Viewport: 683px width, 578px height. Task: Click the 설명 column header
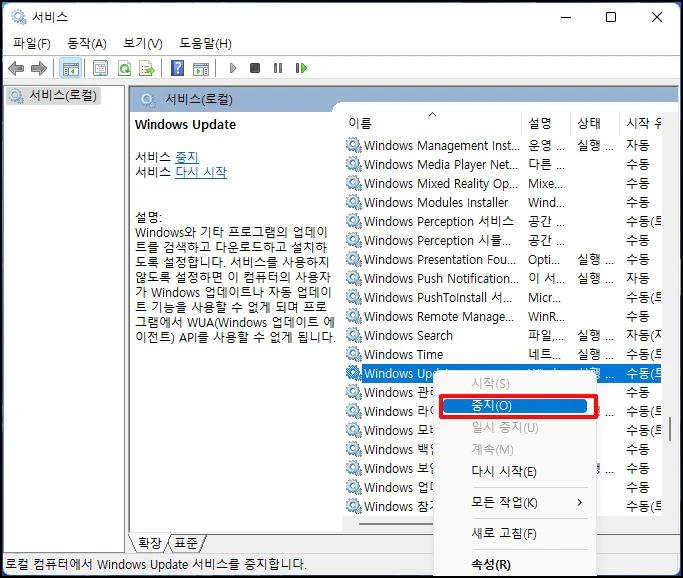click(545, 123)
